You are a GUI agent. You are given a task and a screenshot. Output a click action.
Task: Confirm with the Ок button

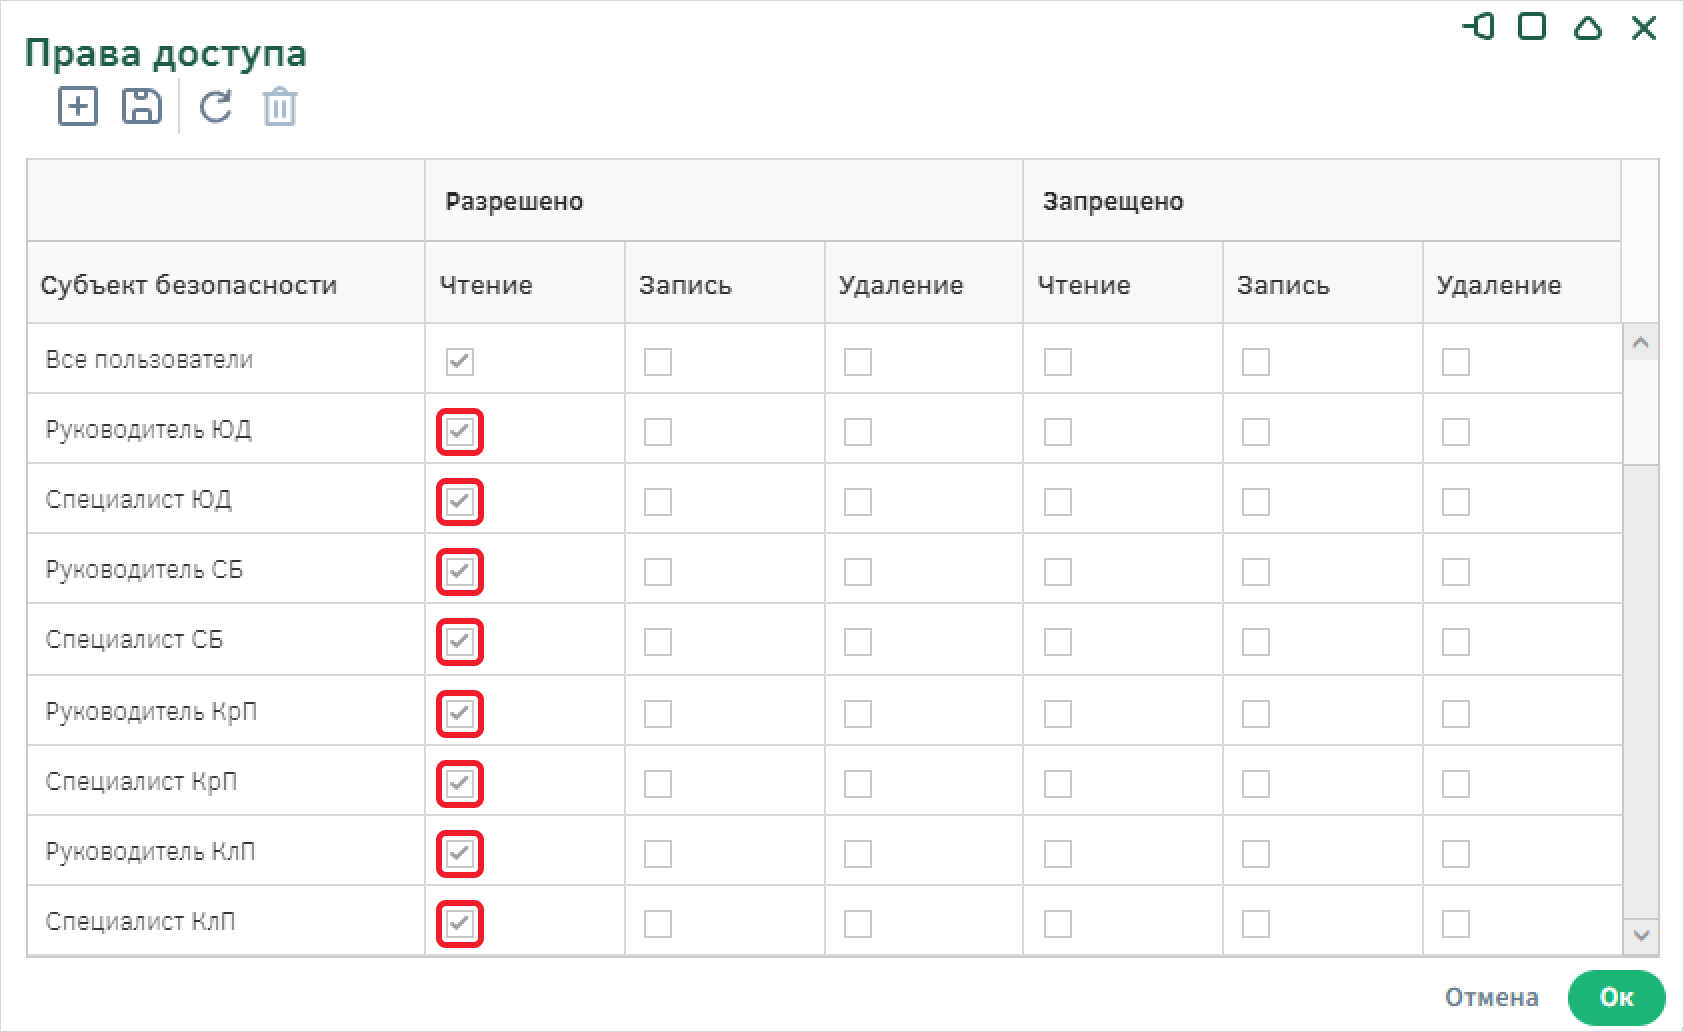[x=1616, y=997]
